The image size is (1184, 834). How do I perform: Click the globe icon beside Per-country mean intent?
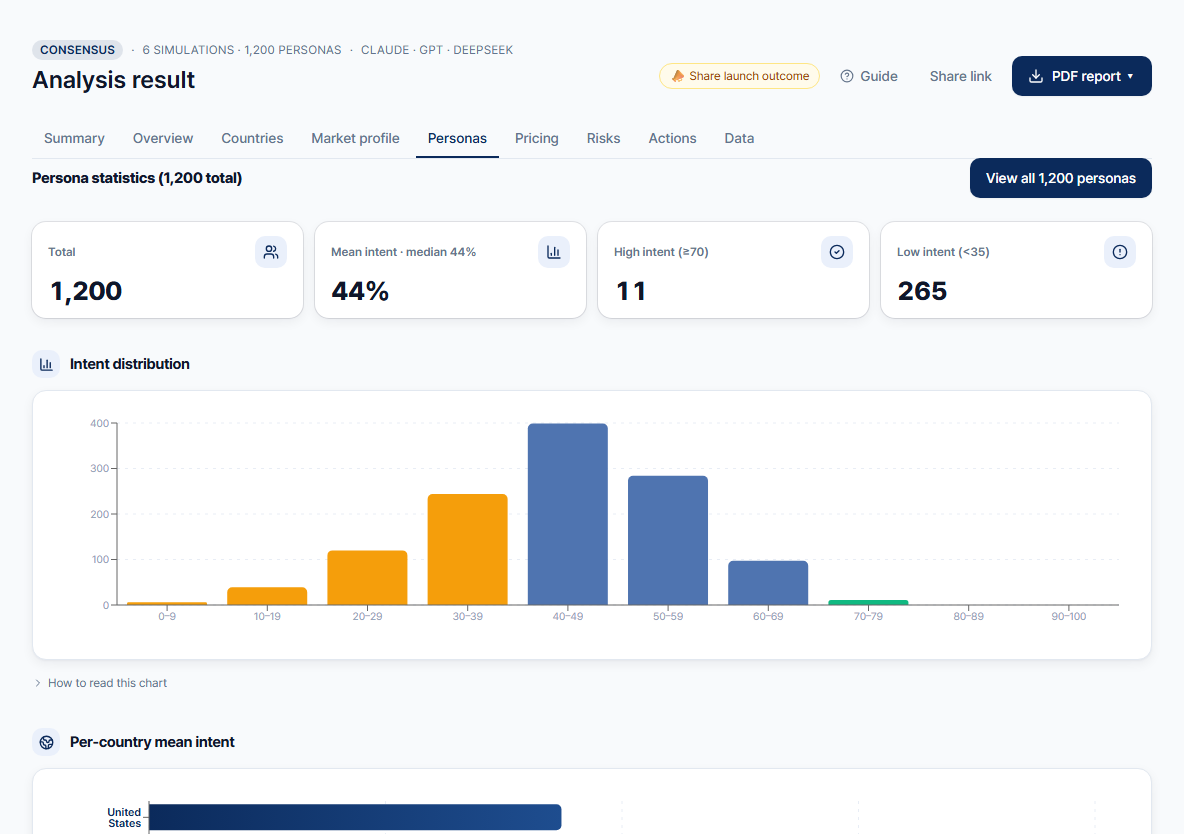(x=46, y=742)
